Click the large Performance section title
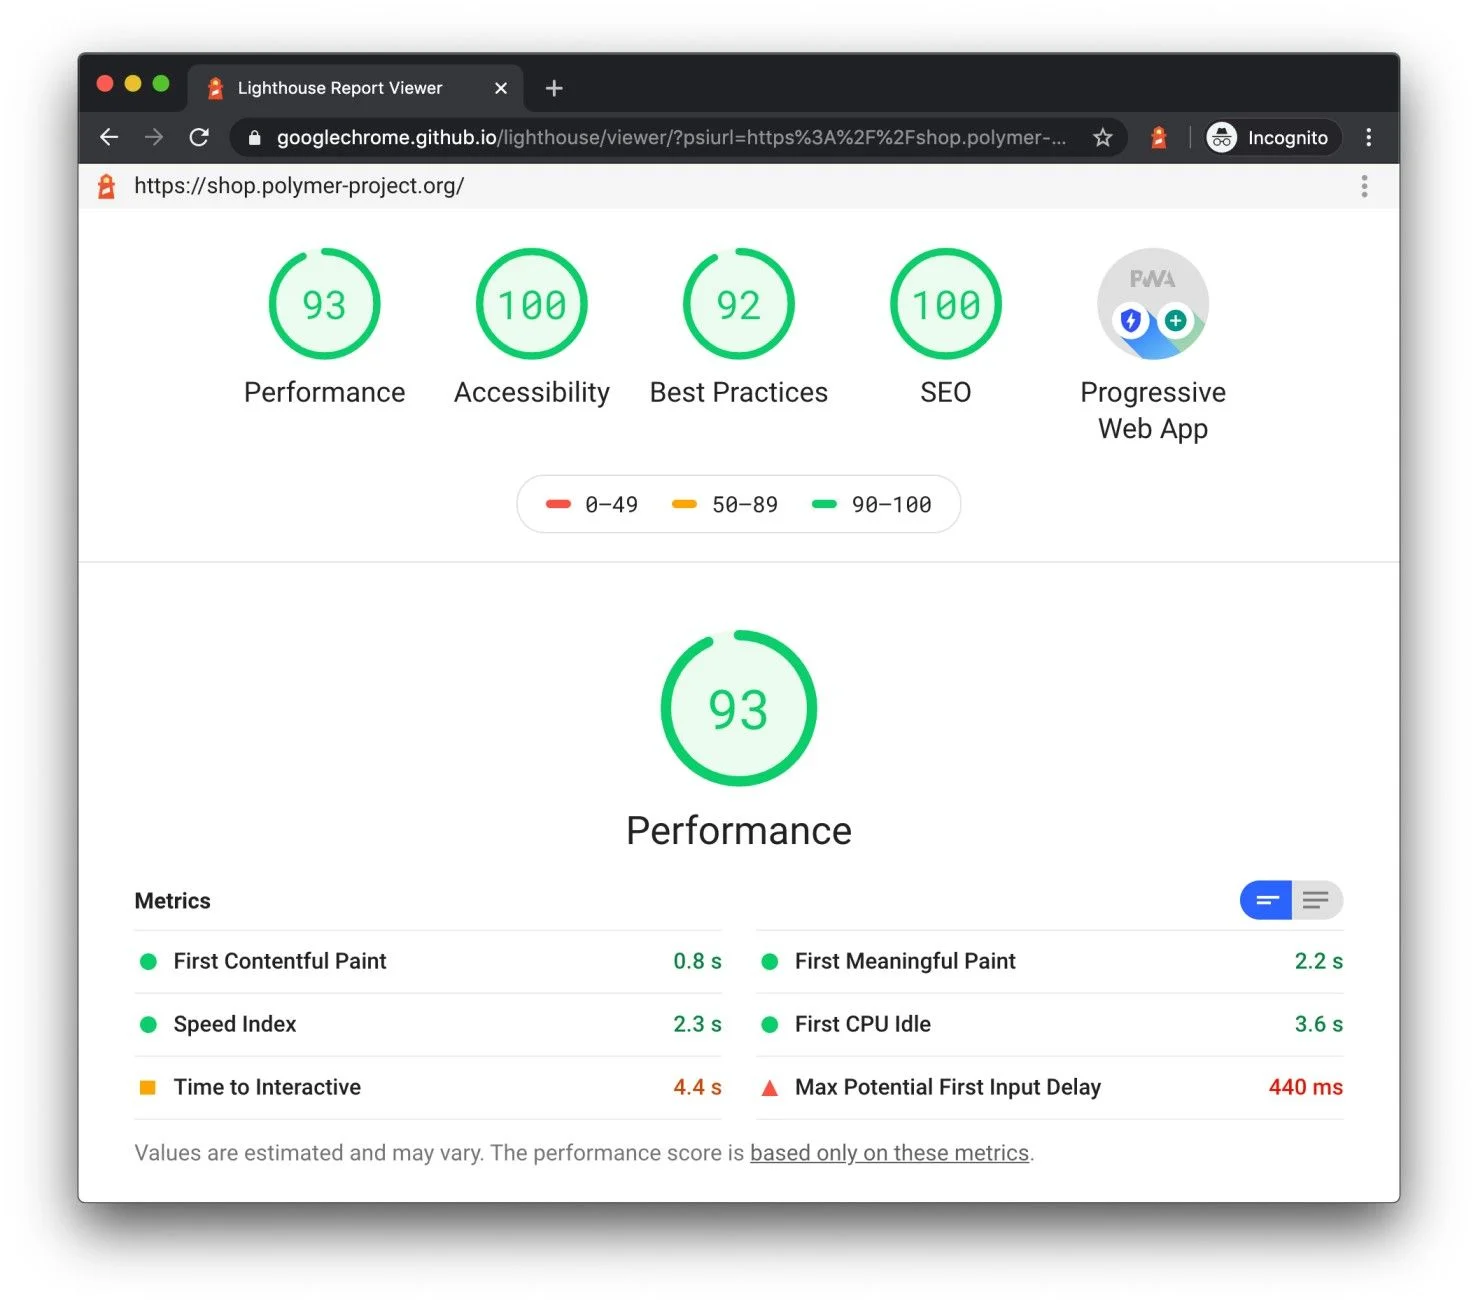 point(739,831)
